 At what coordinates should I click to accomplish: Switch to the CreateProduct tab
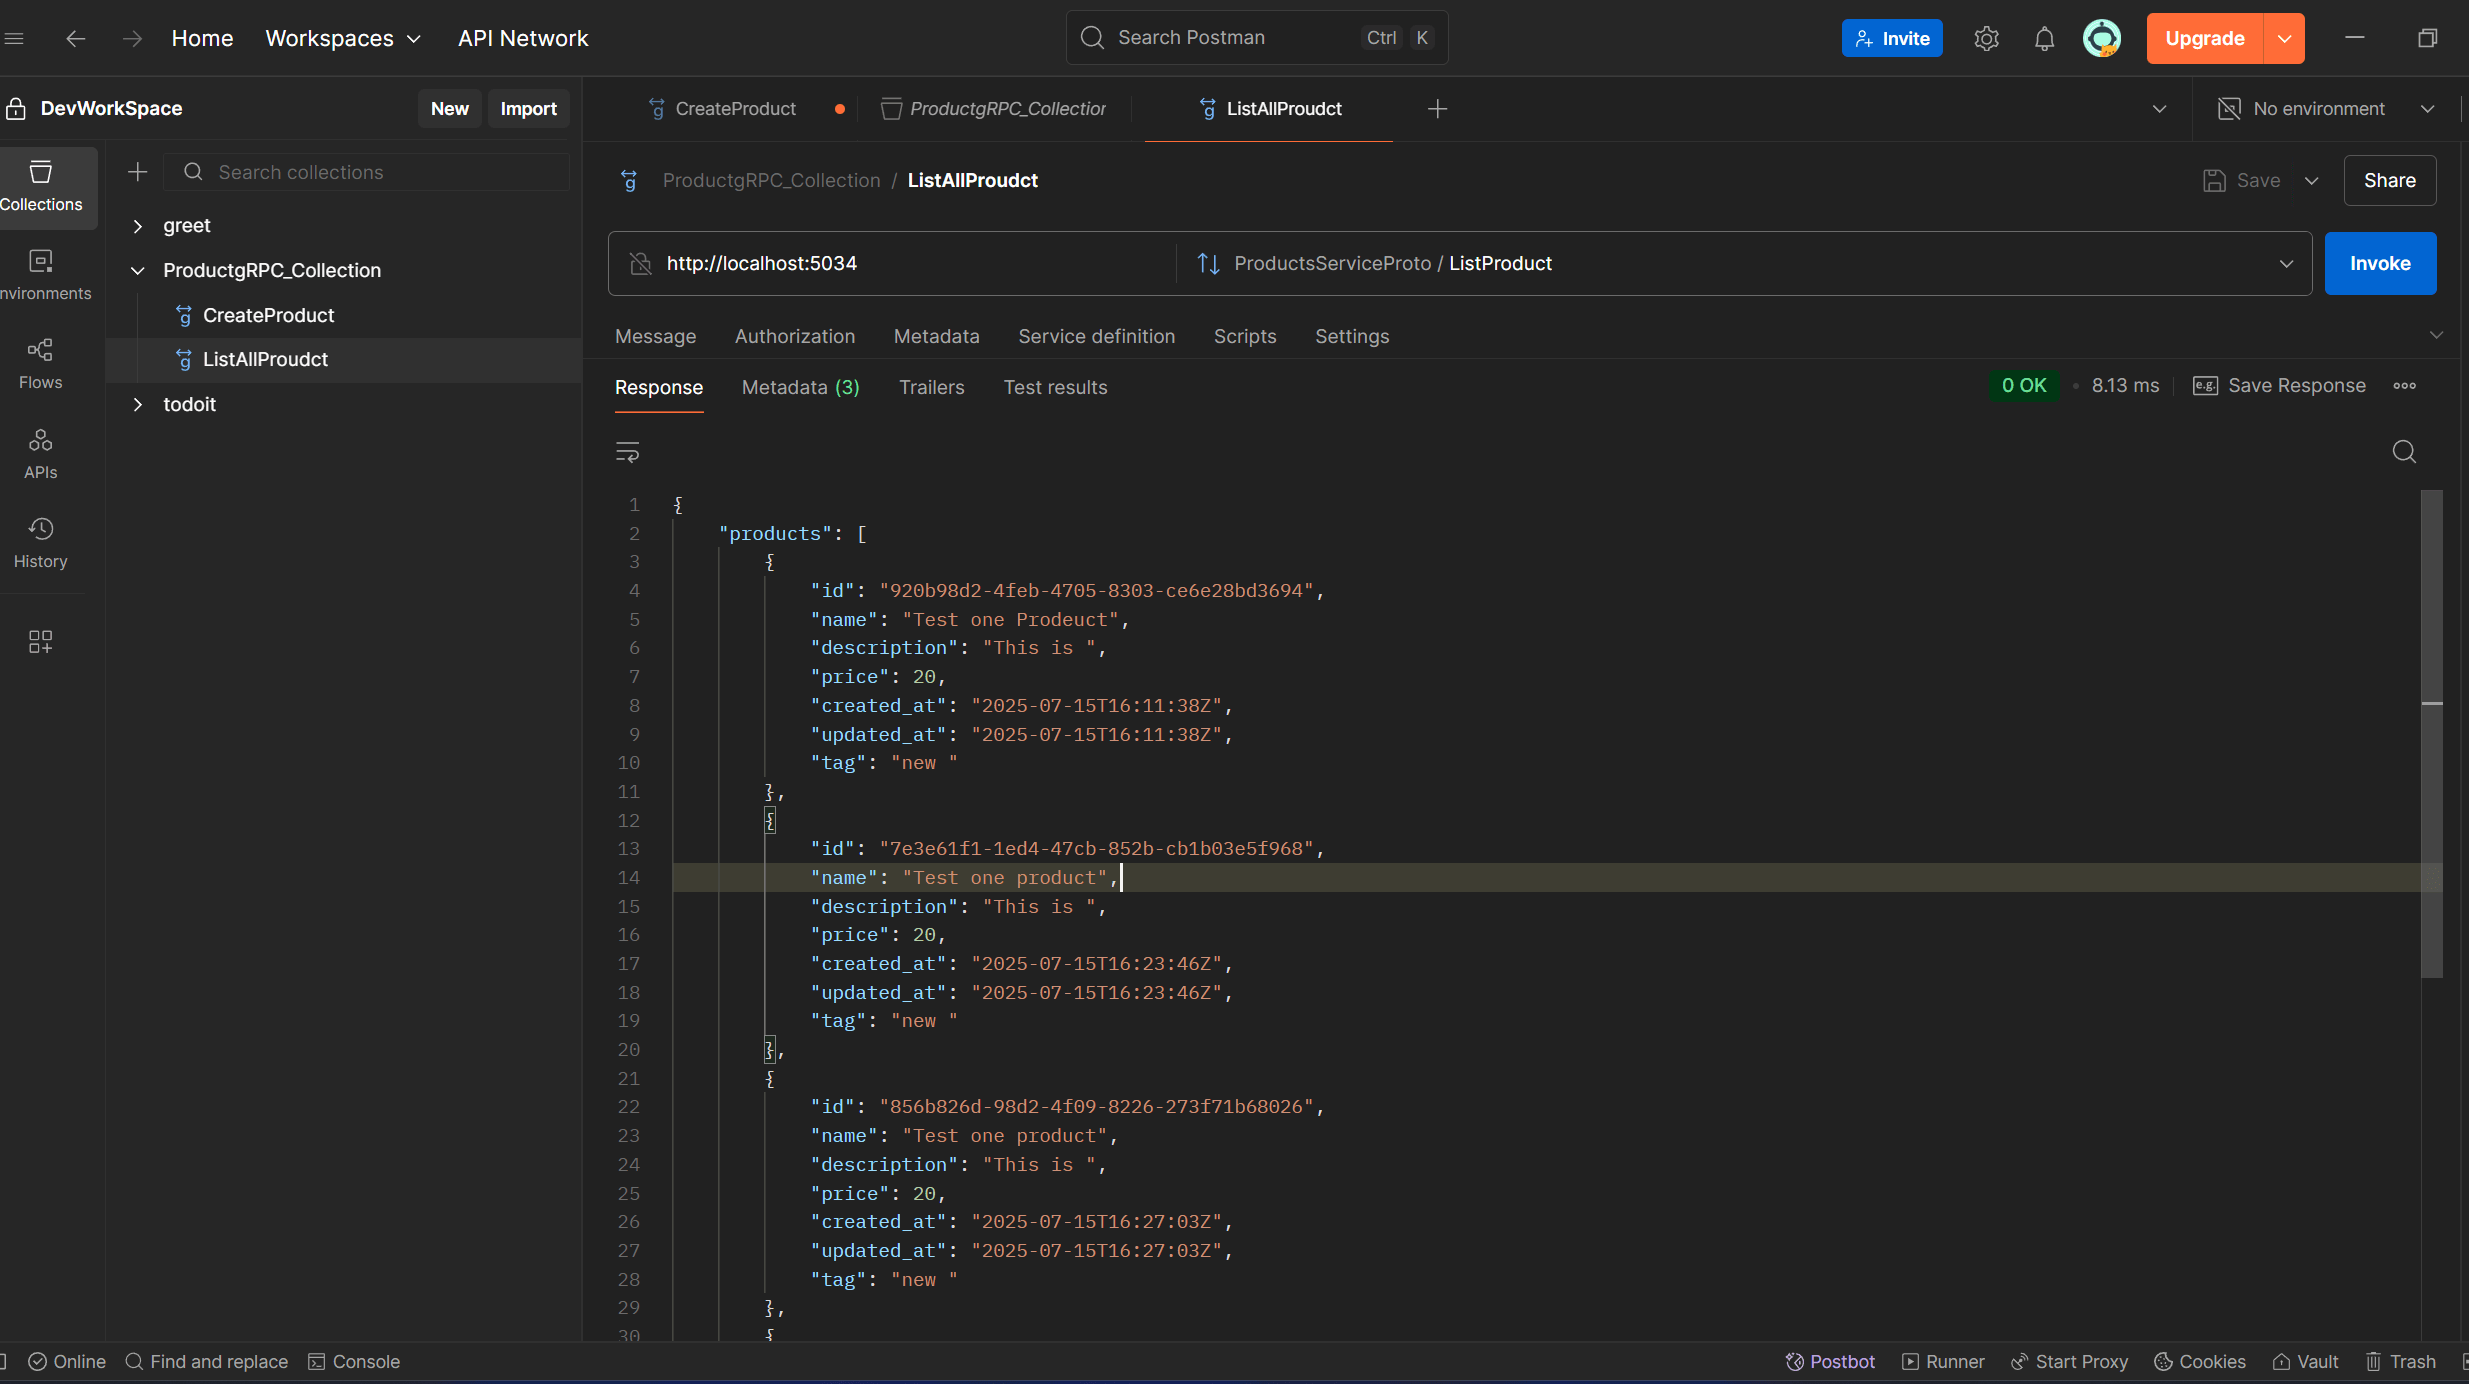(734, 108)
